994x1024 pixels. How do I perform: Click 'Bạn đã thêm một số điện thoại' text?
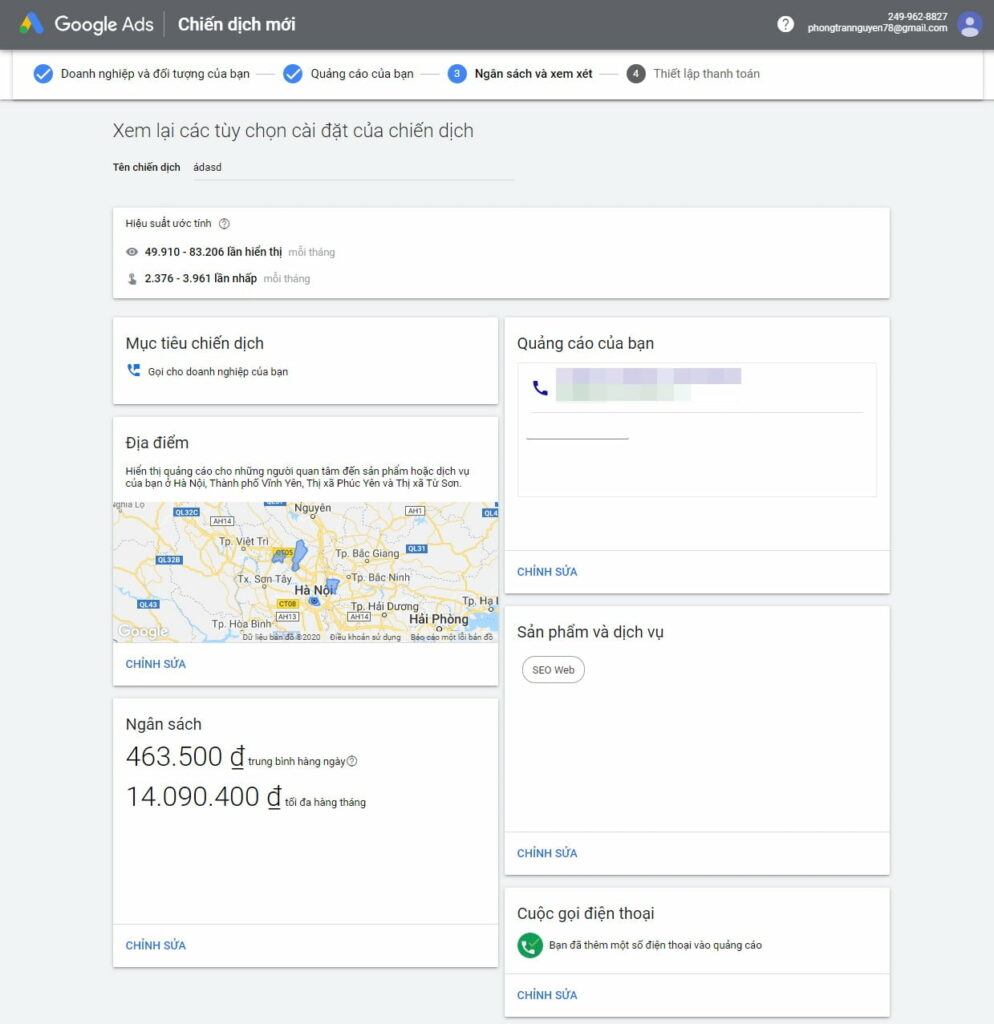[655, 945]
